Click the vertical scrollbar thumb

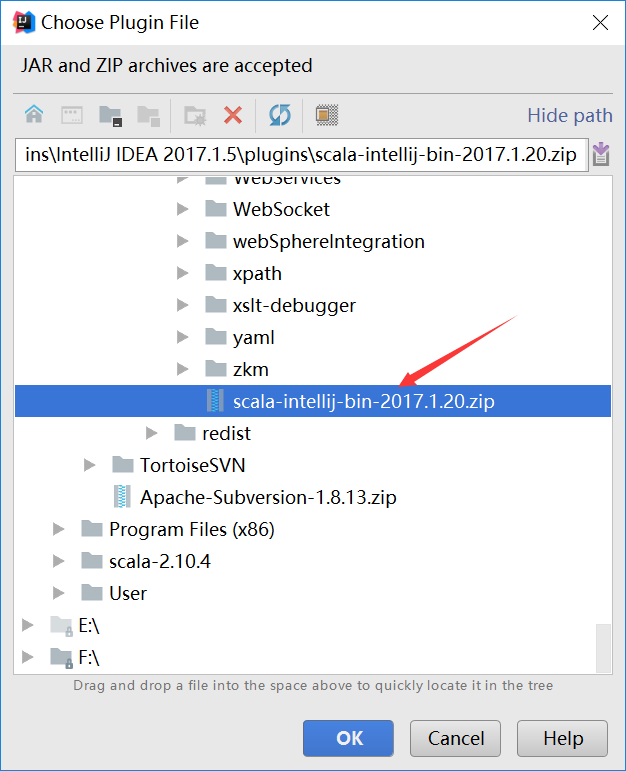coord(603,648)
